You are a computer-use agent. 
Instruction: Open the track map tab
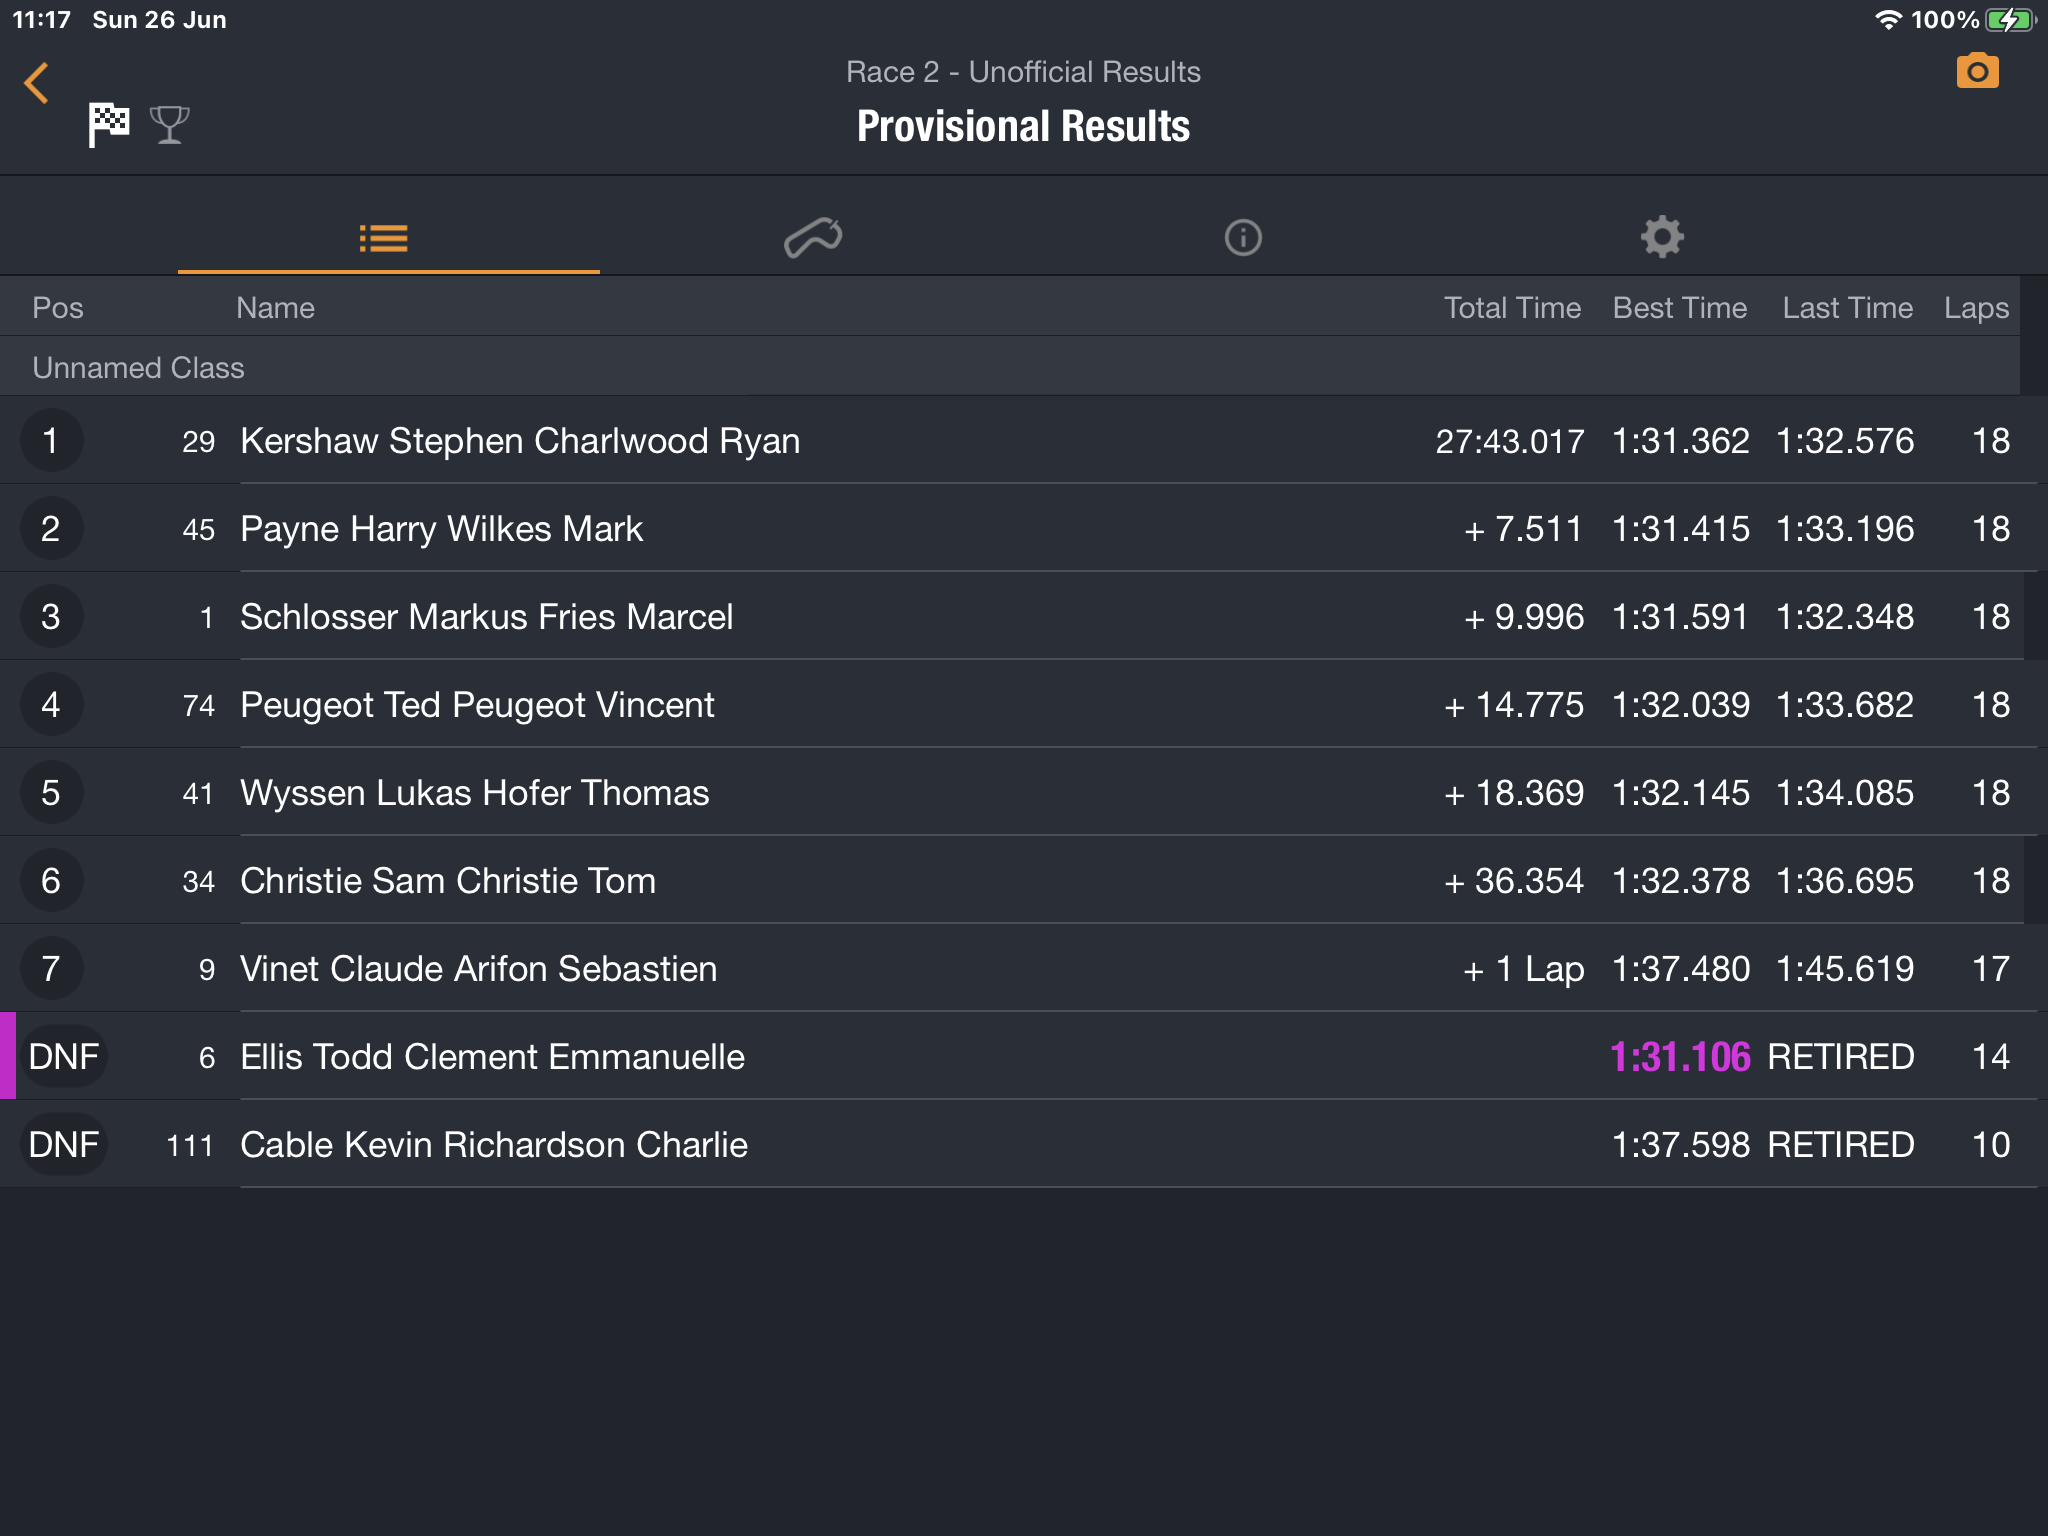click(x=813, y=238)
